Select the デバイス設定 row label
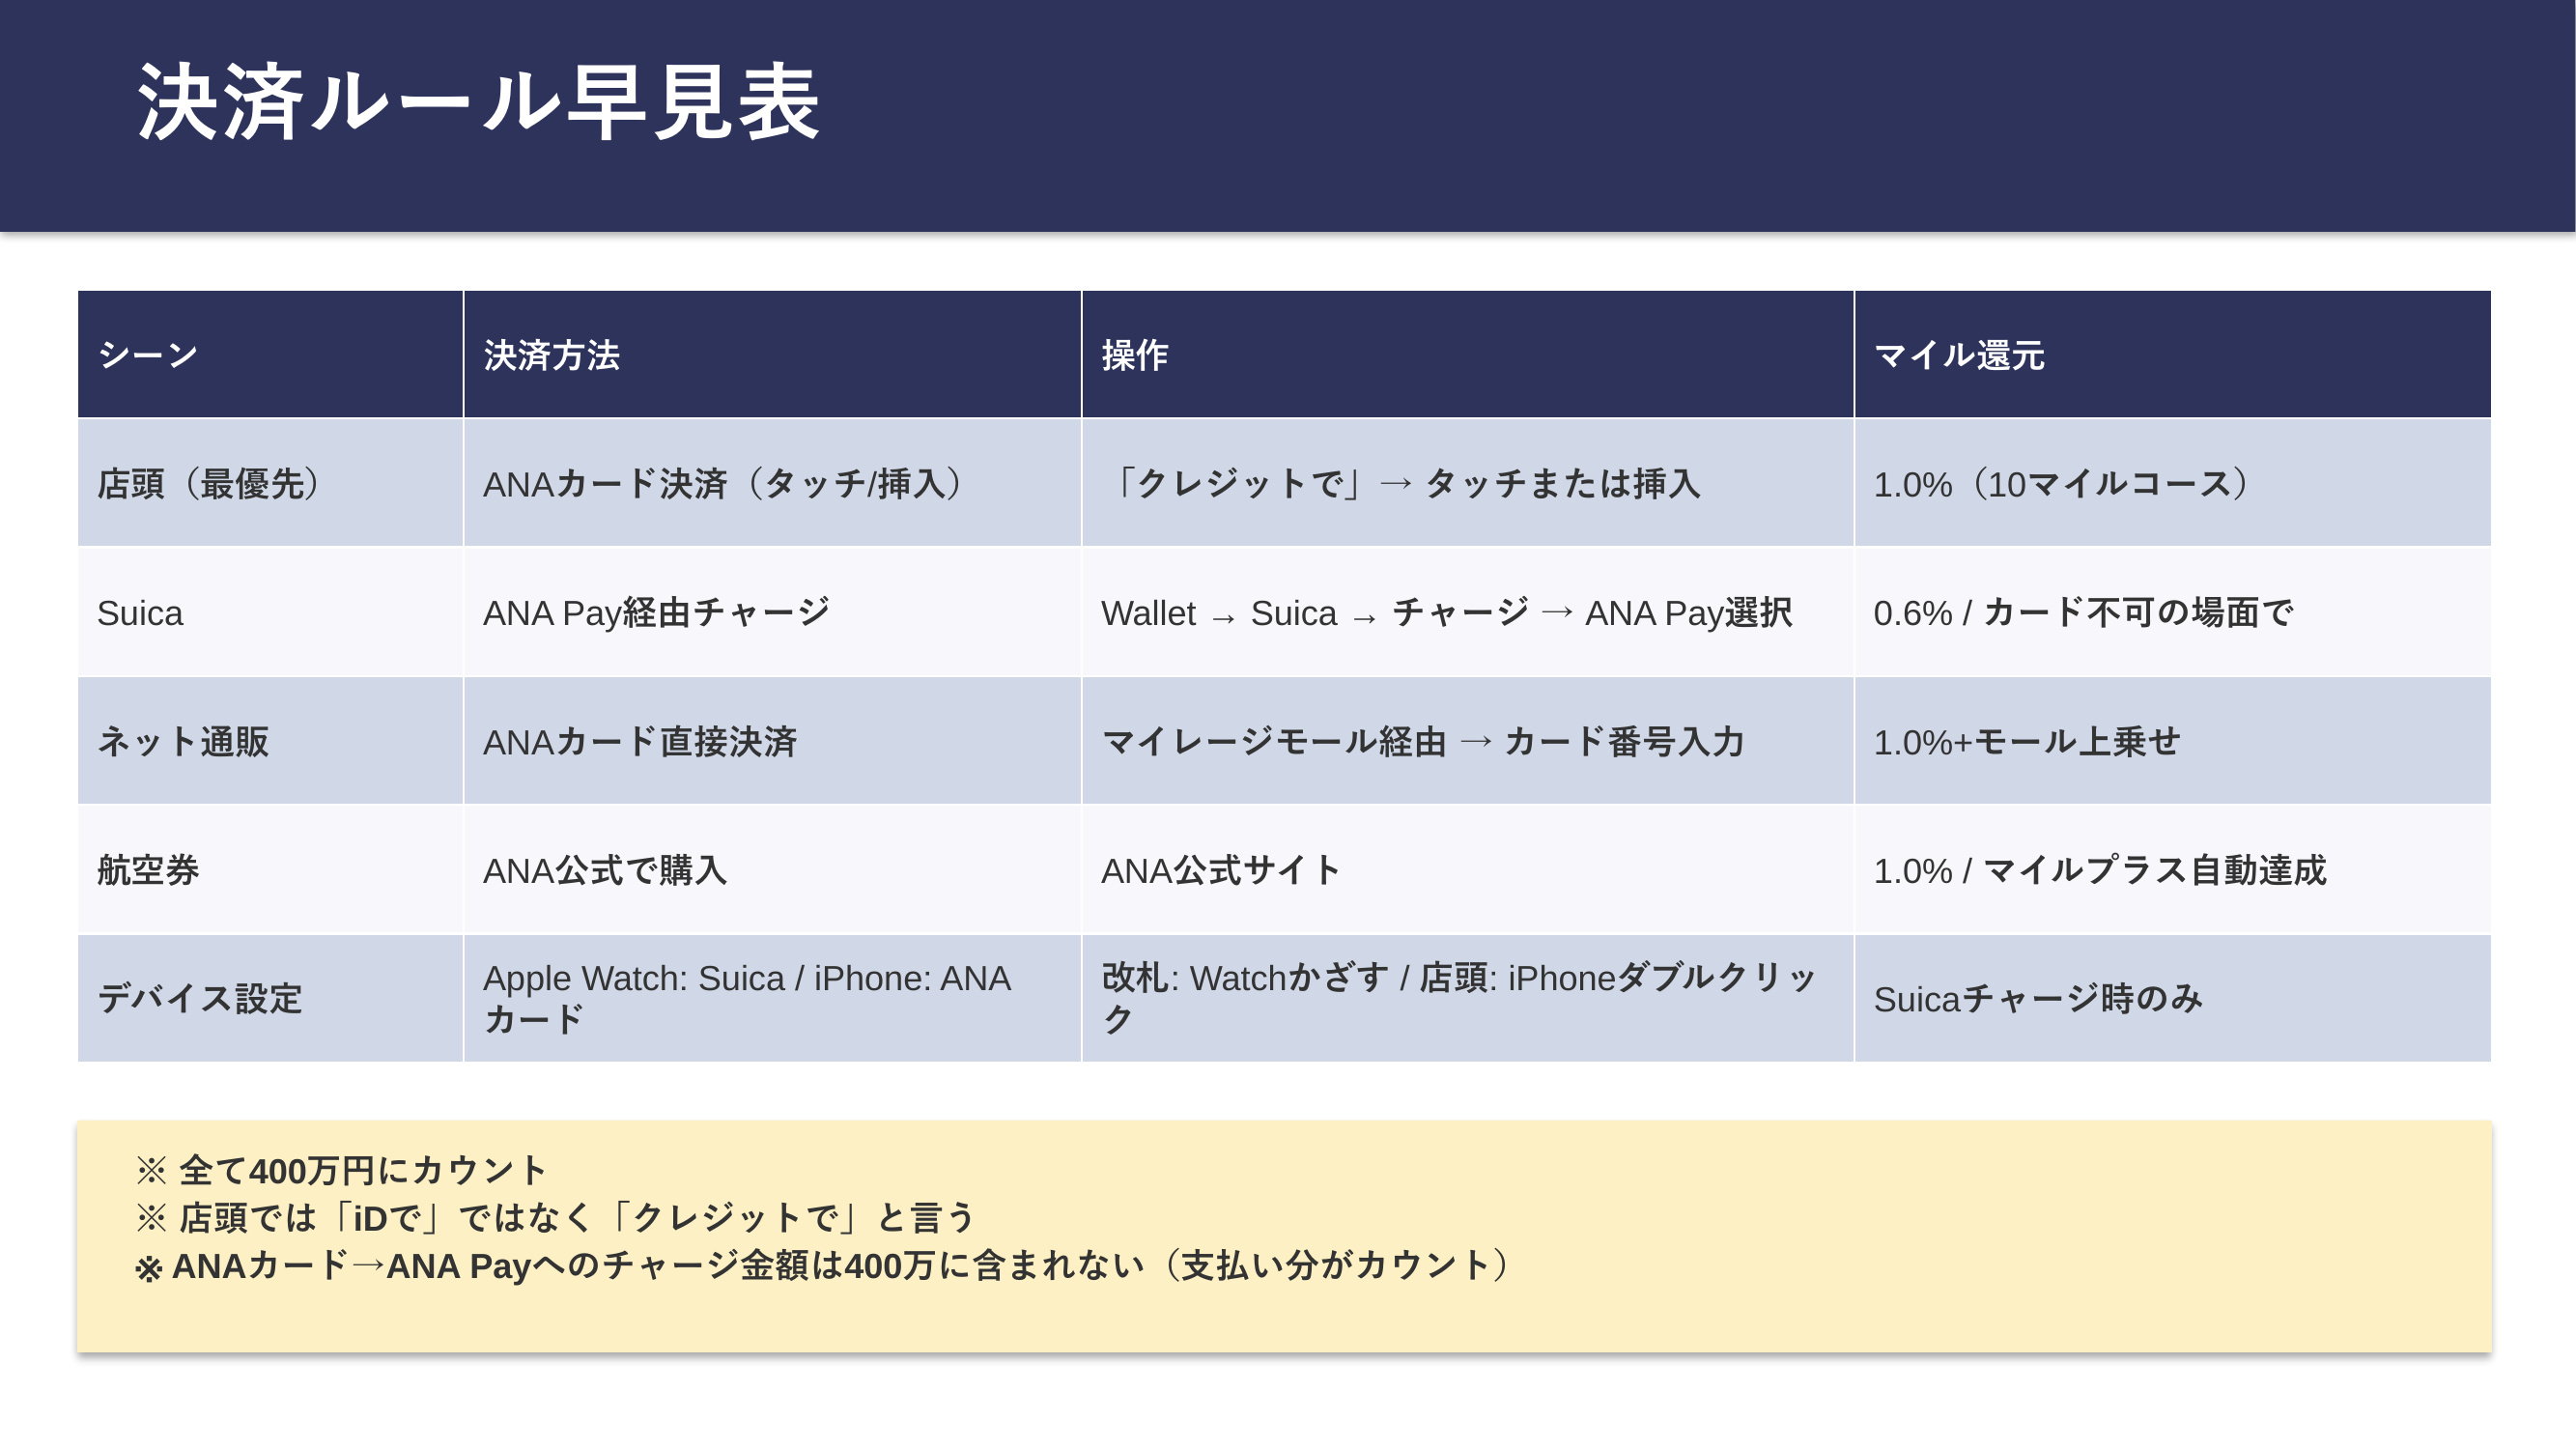Viewport: 2576px width, 1449px height. (x=200, y=999)
